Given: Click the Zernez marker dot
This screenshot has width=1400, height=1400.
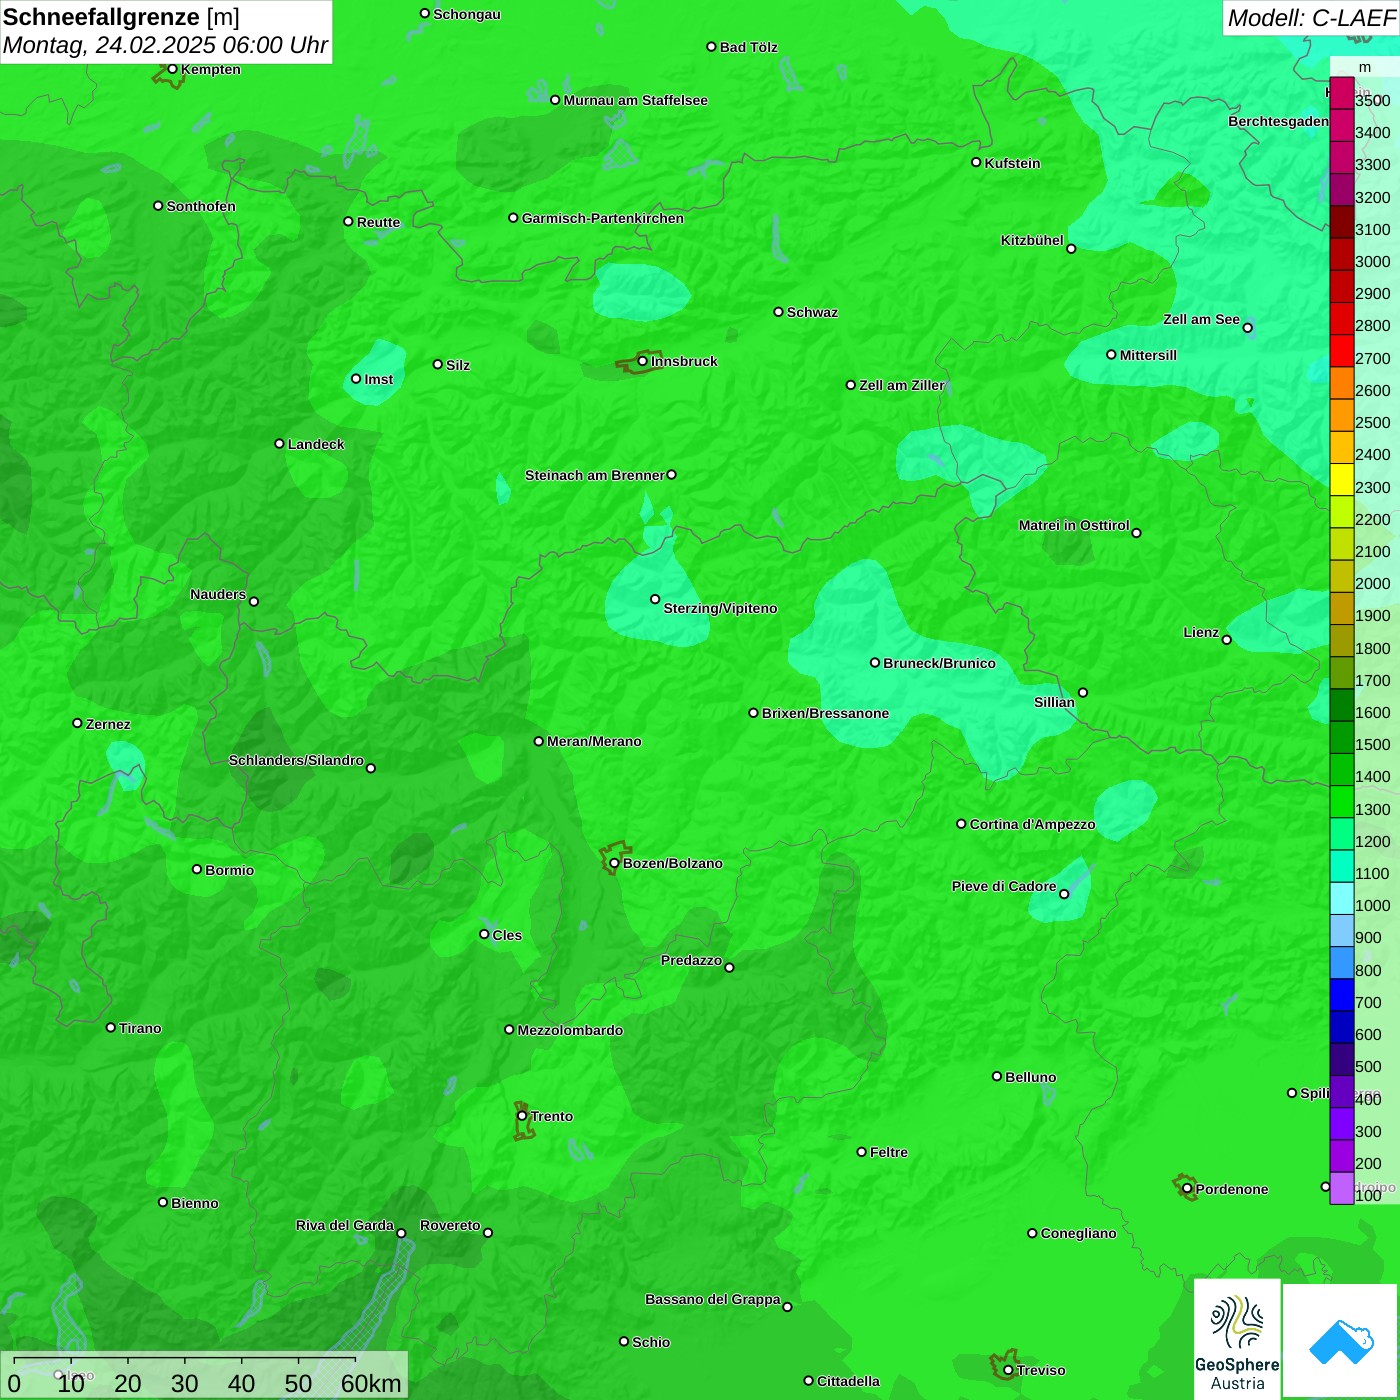Looking at the screenshot, I should coord(77,723).
